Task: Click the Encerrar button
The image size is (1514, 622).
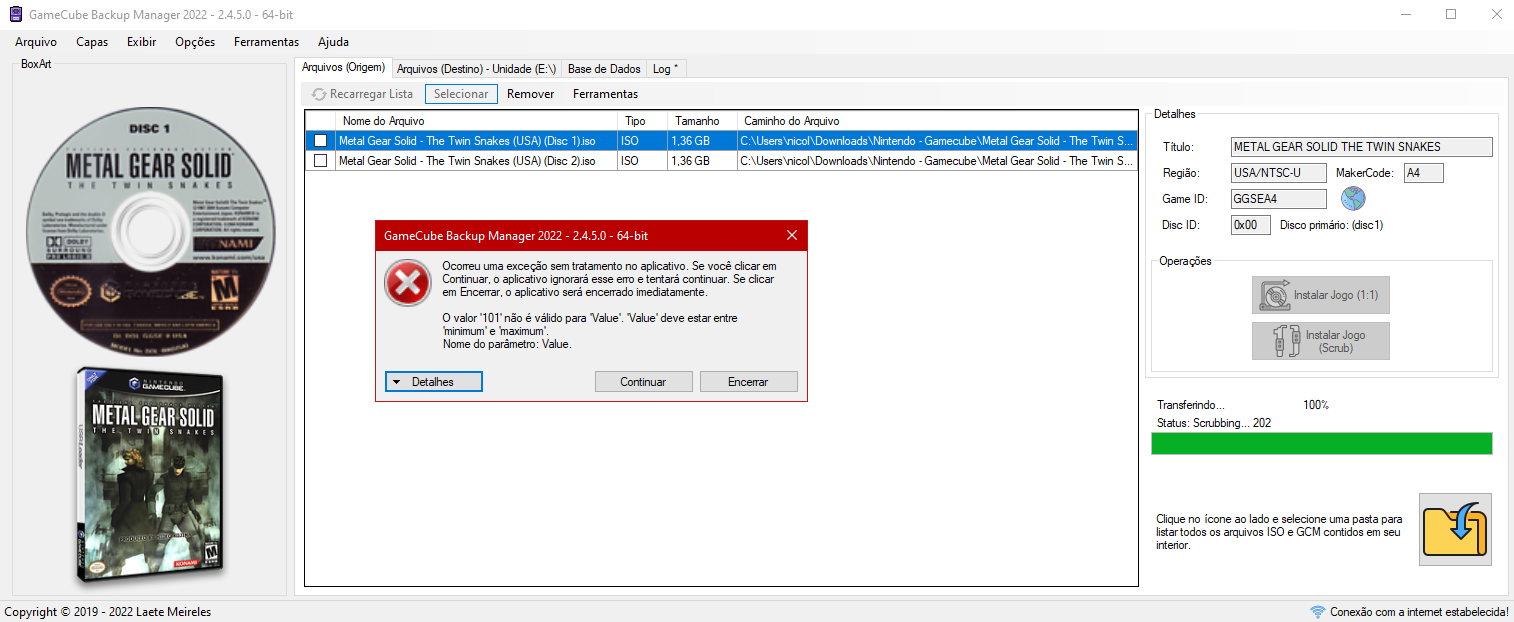Action: [x=748, y=382]
